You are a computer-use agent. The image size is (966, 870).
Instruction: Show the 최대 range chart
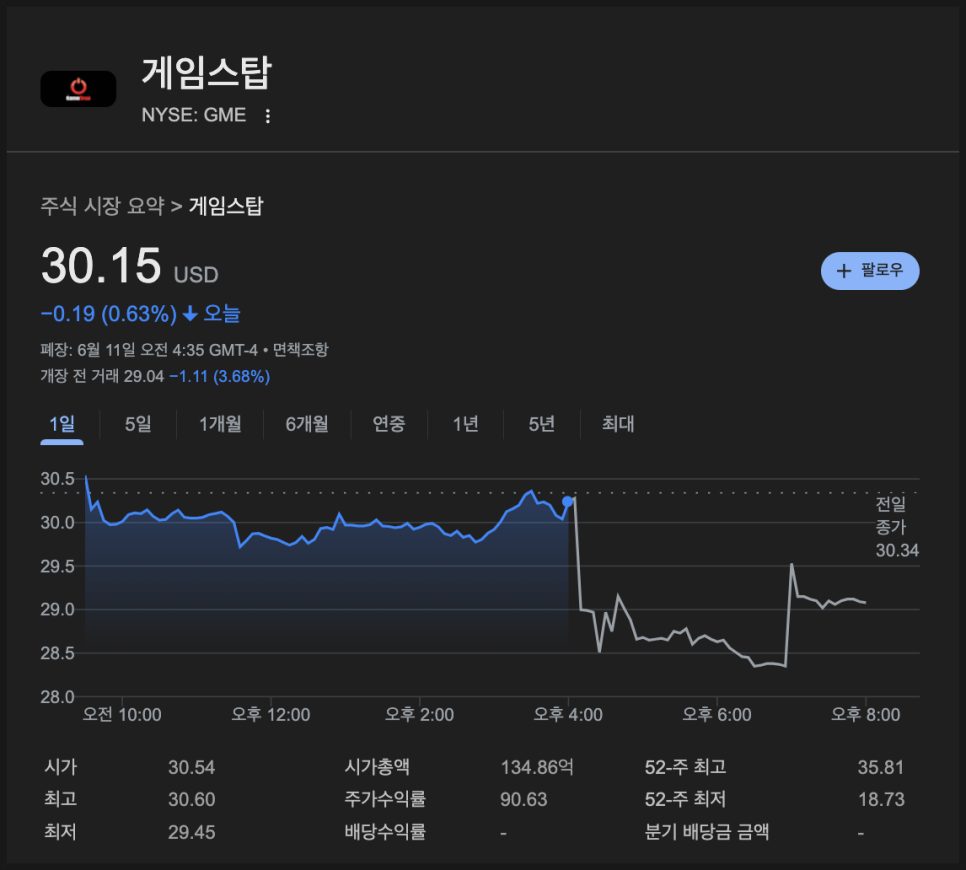tap(618, 424)
